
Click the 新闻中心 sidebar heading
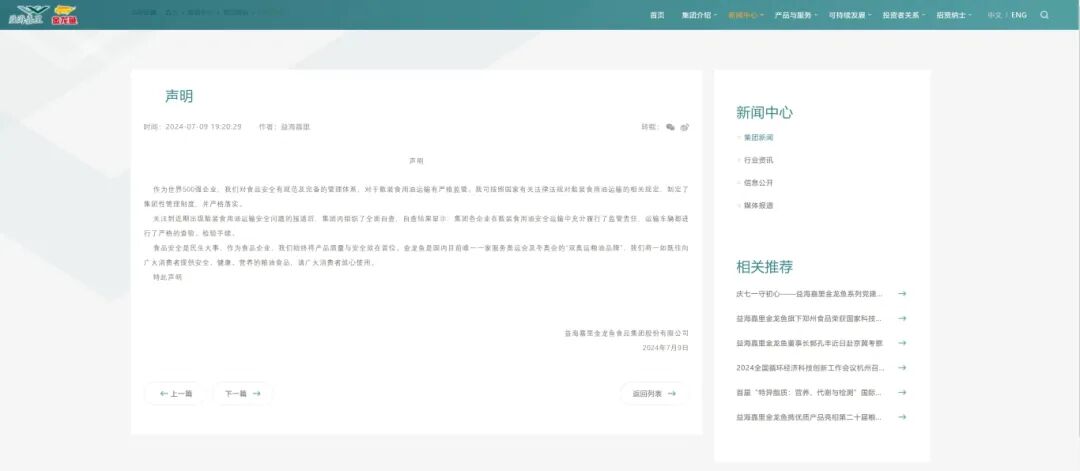click(764, 112)
